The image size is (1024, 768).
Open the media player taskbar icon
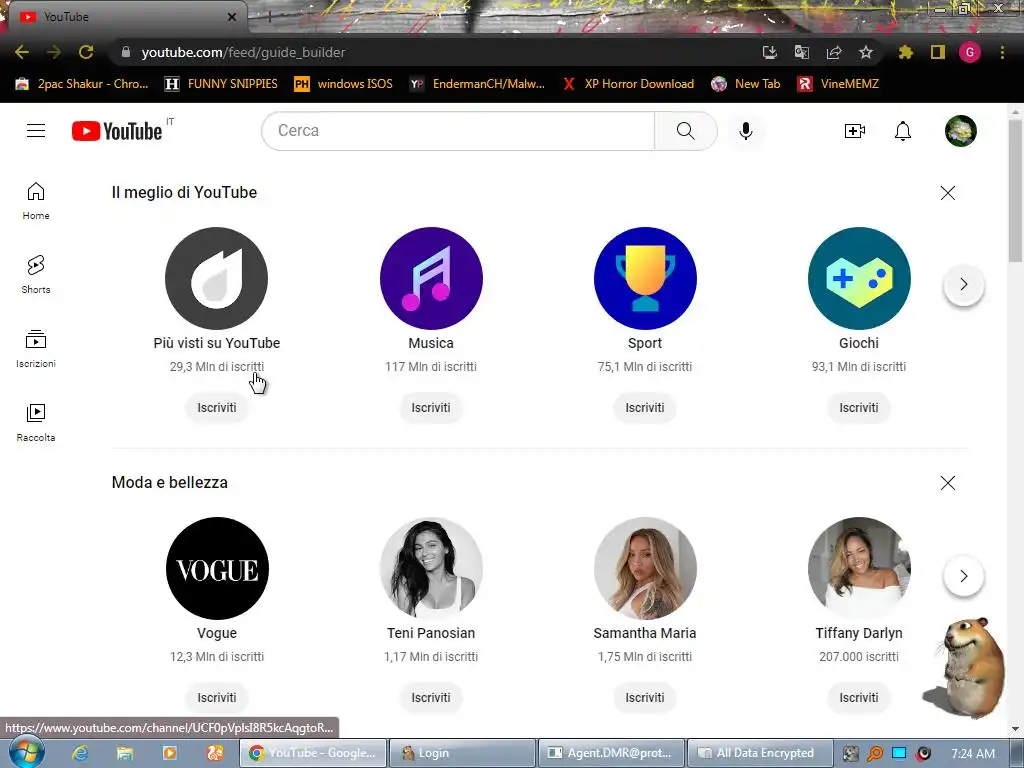click(170, 753)
